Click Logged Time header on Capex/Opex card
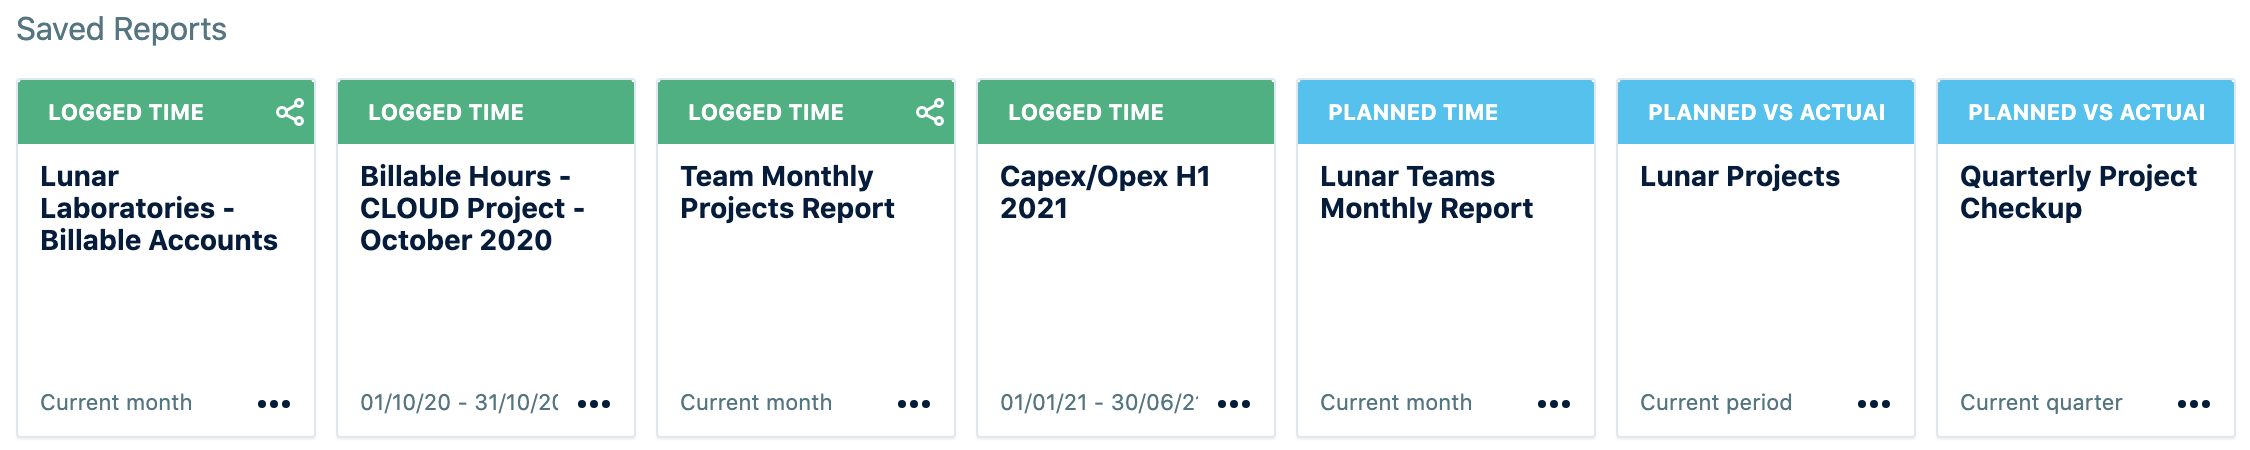2250x450 pixels. point(1086,112)
